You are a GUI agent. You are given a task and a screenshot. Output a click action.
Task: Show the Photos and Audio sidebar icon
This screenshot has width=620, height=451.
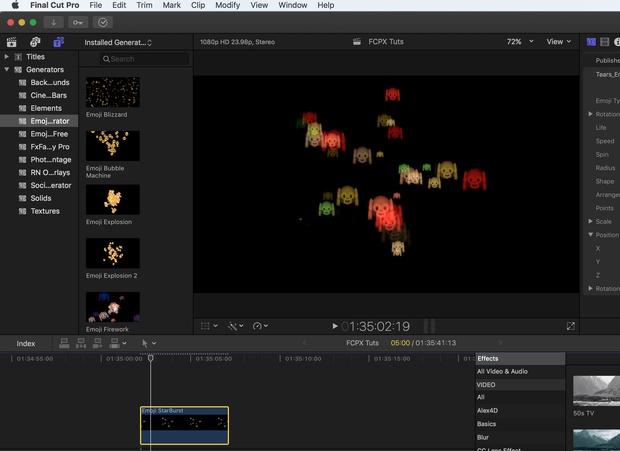coord(35,42)
